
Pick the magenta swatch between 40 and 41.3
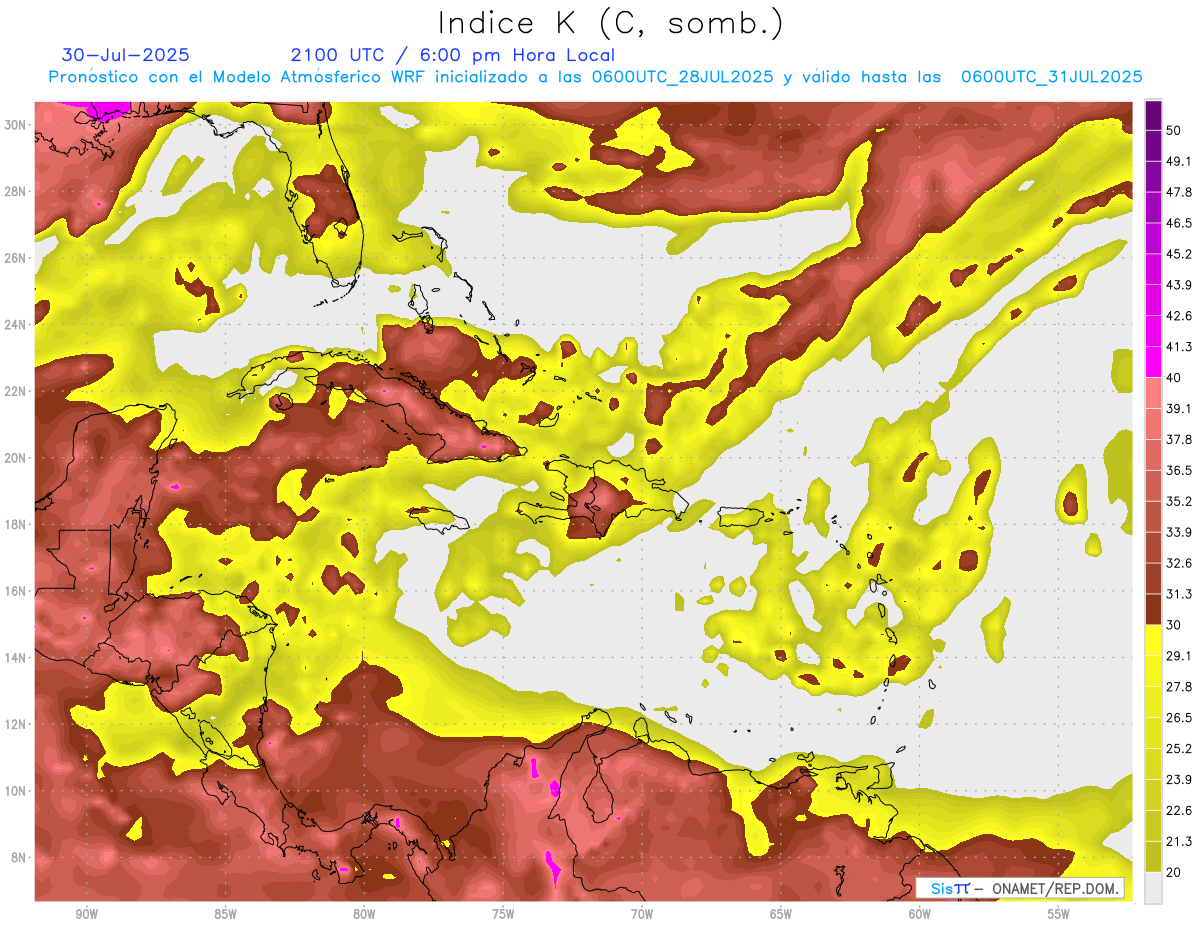click(1153, 362)
